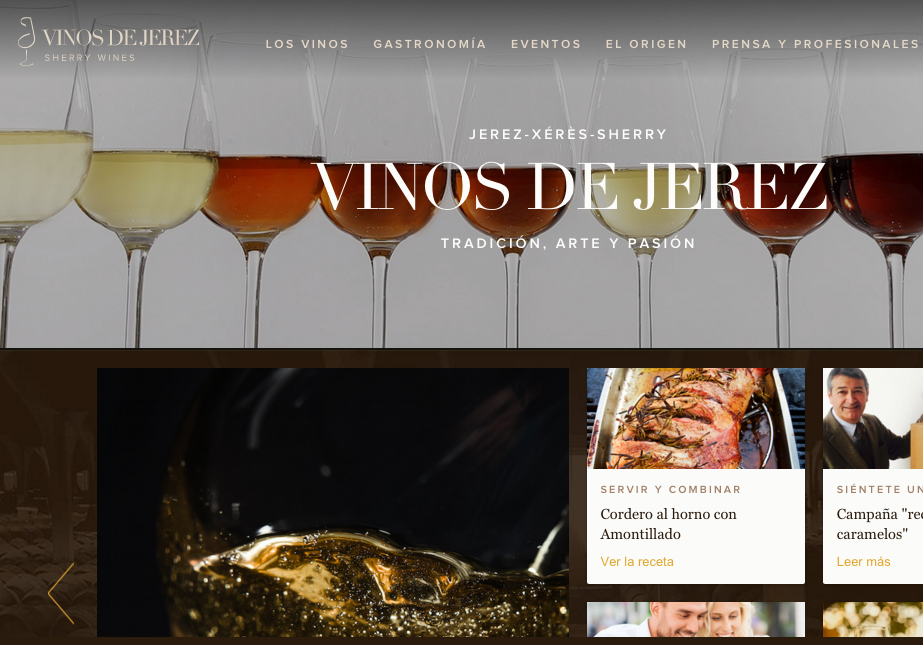This screenshot has width=923, height=645.
Task: Click the Vinos de Jerez Sherry Wines logo text
Action: pyautogui.click(x=121, y=44)
